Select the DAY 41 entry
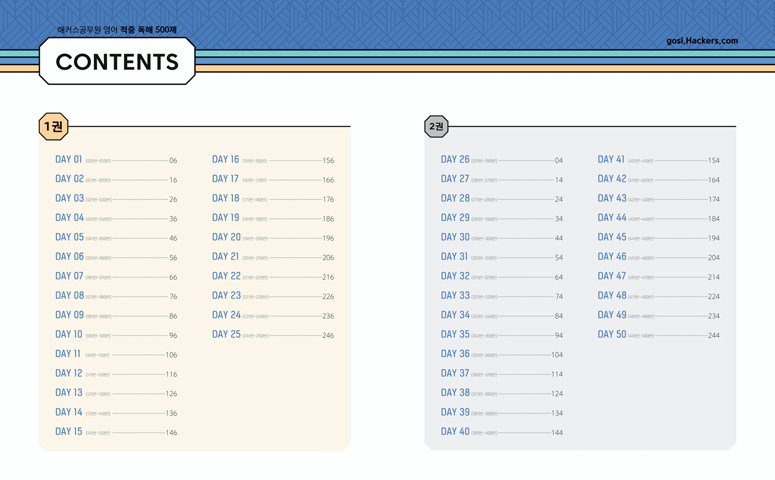 [612, 160]
